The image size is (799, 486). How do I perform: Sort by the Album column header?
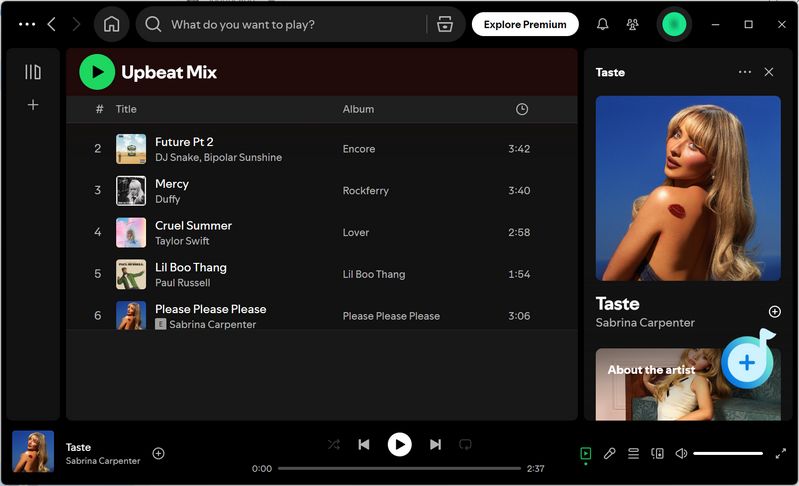358,109
